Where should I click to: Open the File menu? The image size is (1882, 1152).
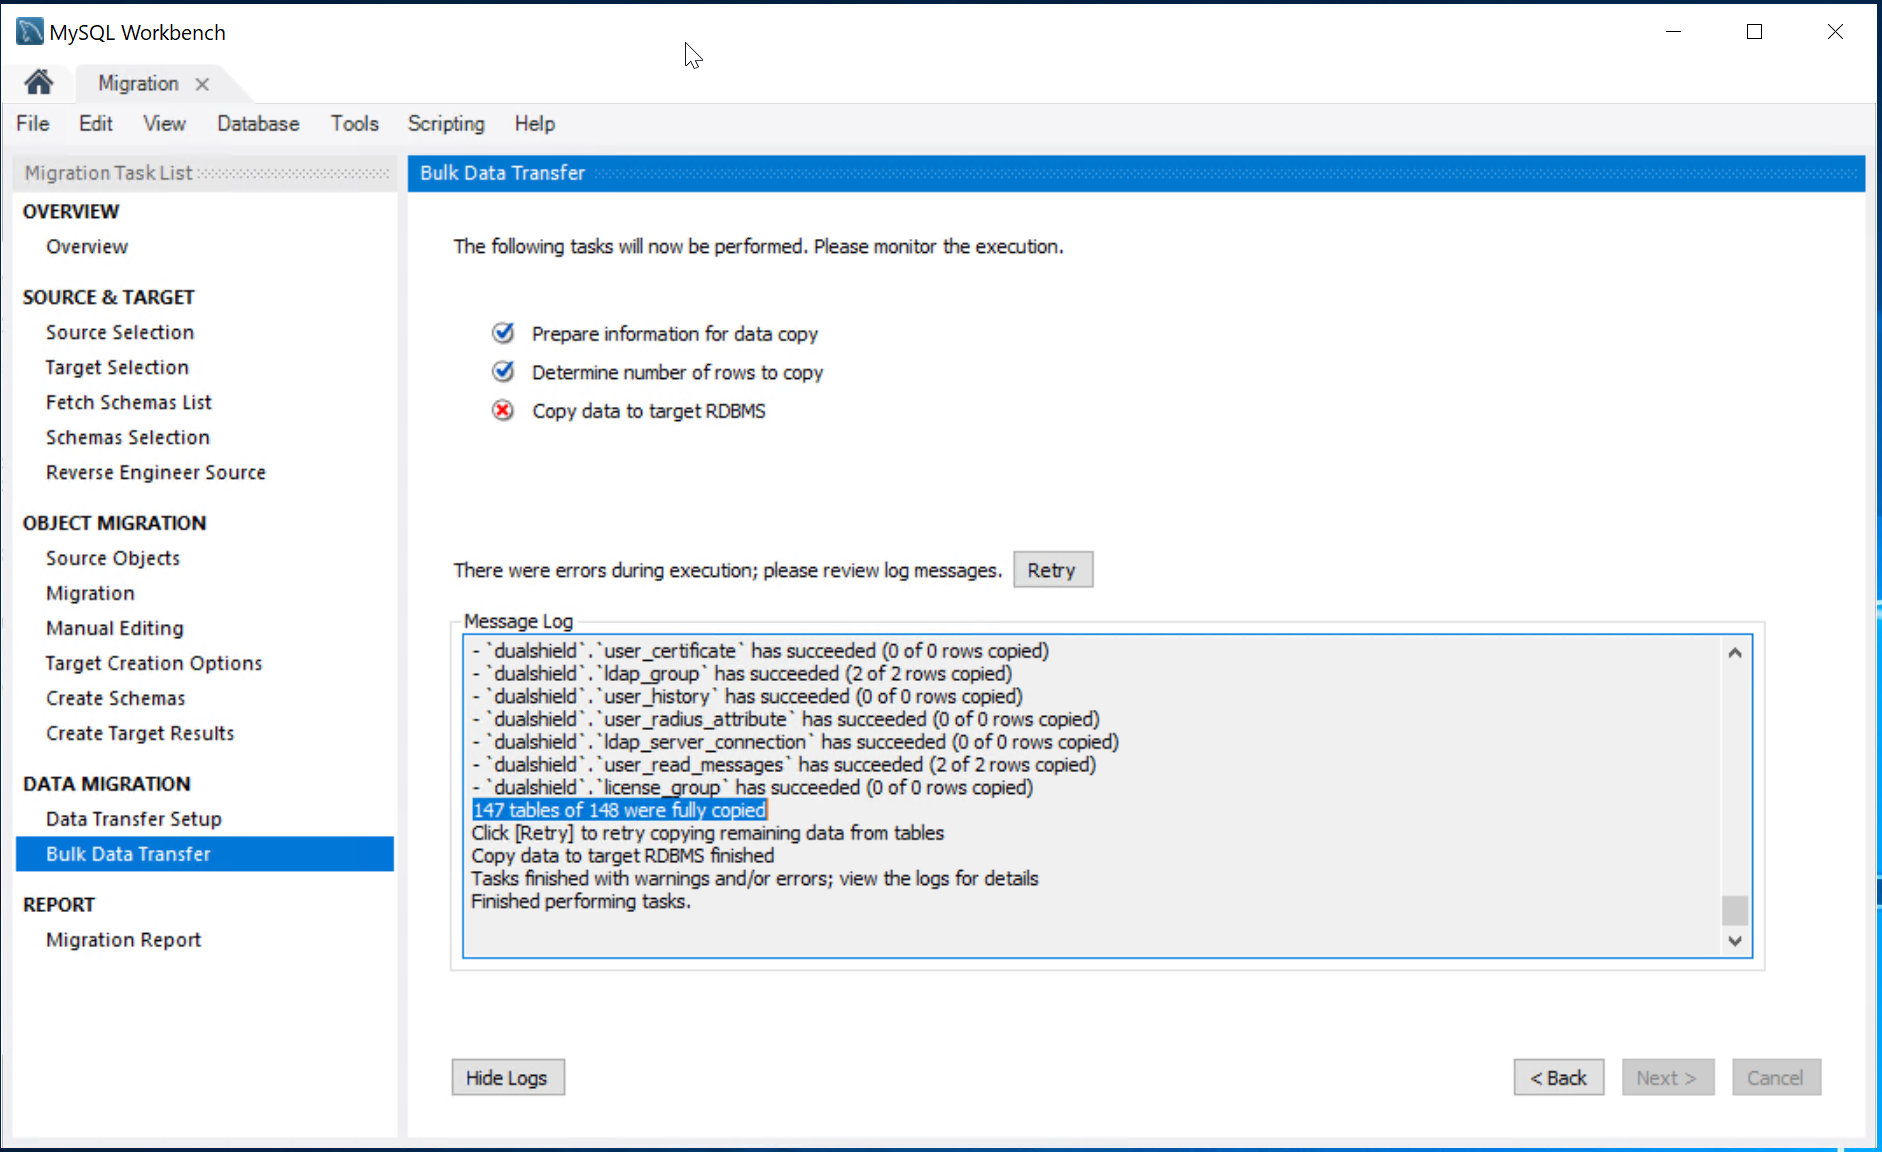pos(32,124)
